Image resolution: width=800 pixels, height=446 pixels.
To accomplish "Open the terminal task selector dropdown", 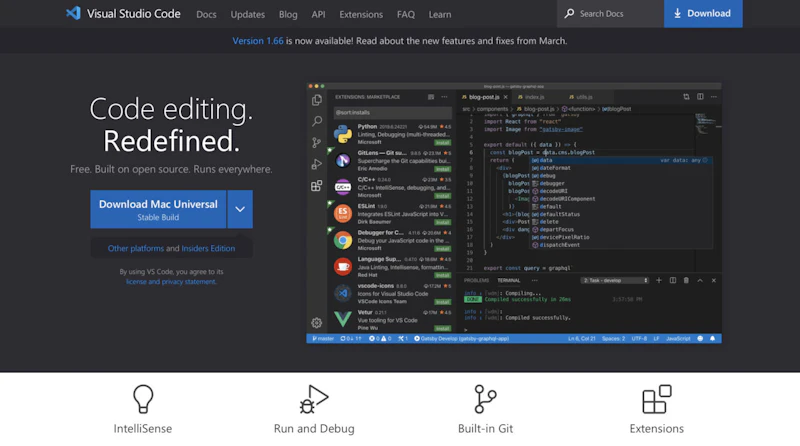I will tap(615, 280).
